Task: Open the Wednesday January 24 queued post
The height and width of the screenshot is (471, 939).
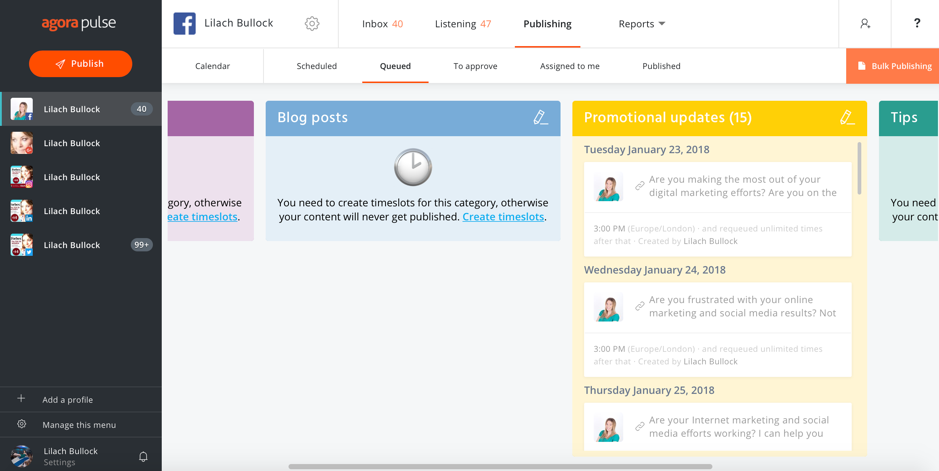Action: click(717, 329)
